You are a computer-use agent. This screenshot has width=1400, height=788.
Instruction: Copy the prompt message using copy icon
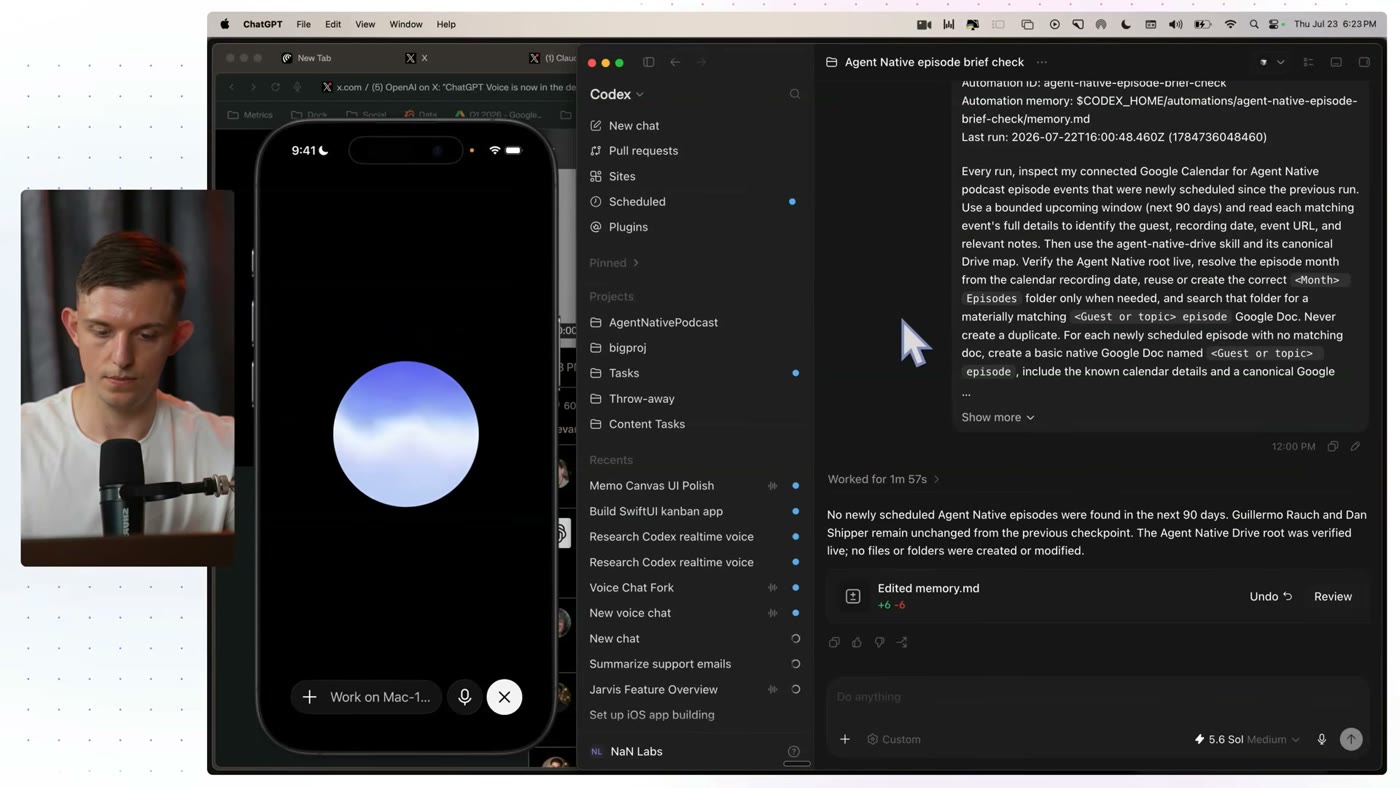(x=1333, y=447)
